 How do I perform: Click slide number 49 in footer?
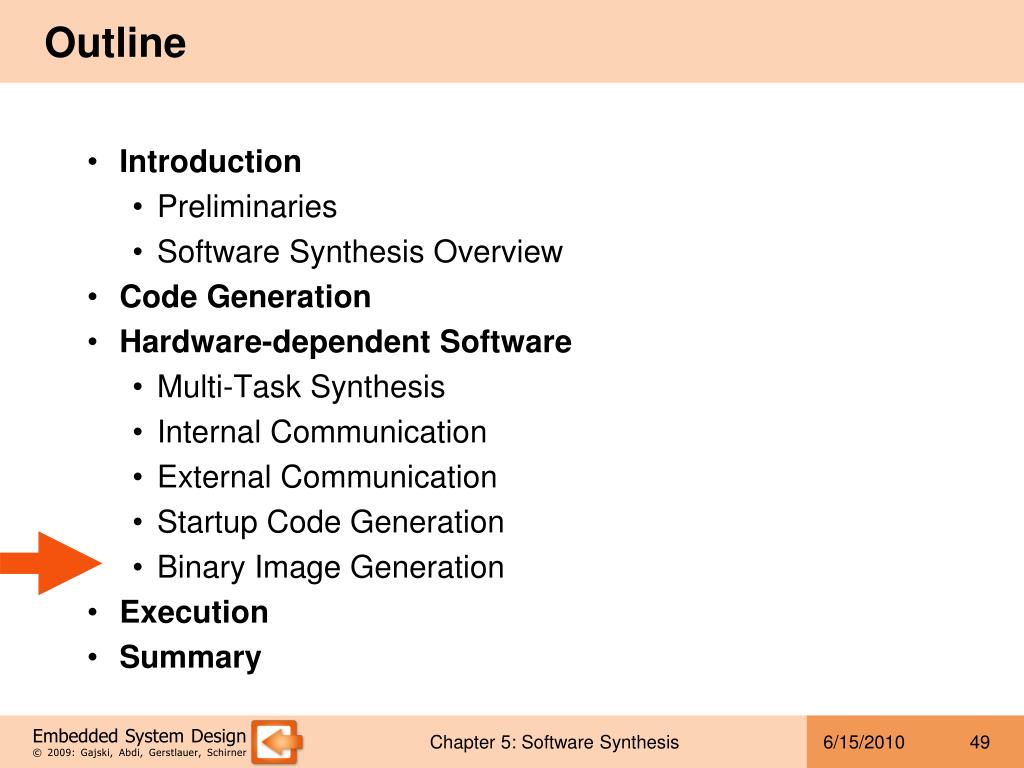[980, 743]
